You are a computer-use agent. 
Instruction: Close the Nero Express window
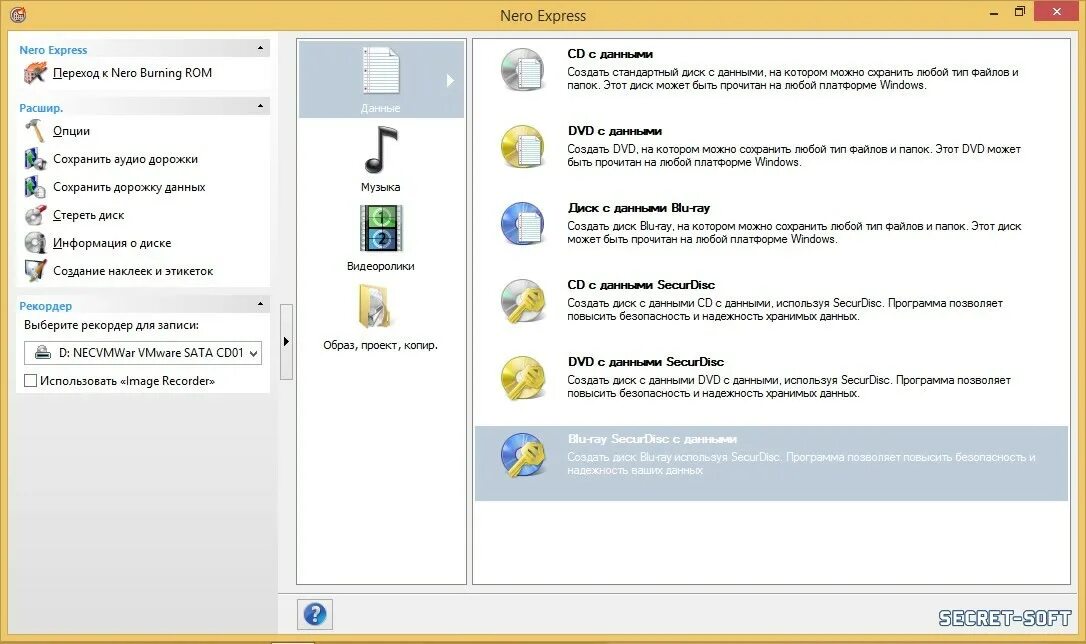[1057, 11]
